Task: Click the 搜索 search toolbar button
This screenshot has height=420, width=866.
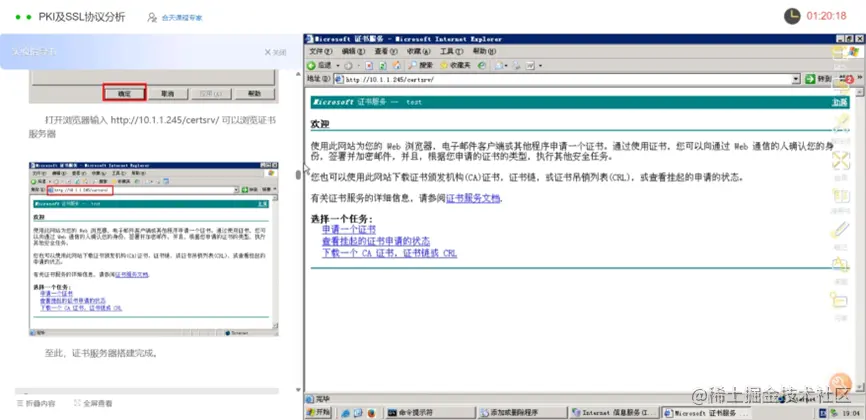Action: [x=421, y=65]
